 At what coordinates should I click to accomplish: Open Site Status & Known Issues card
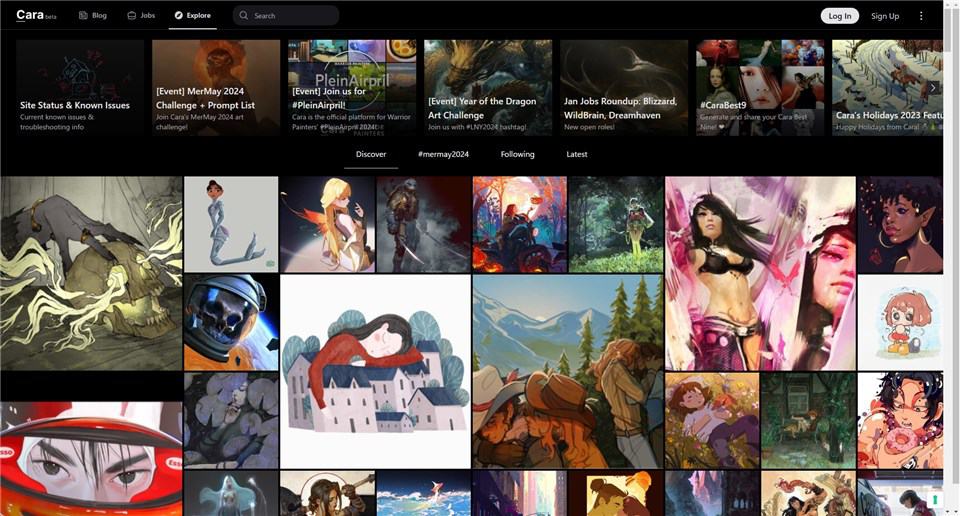coord(80,88)
